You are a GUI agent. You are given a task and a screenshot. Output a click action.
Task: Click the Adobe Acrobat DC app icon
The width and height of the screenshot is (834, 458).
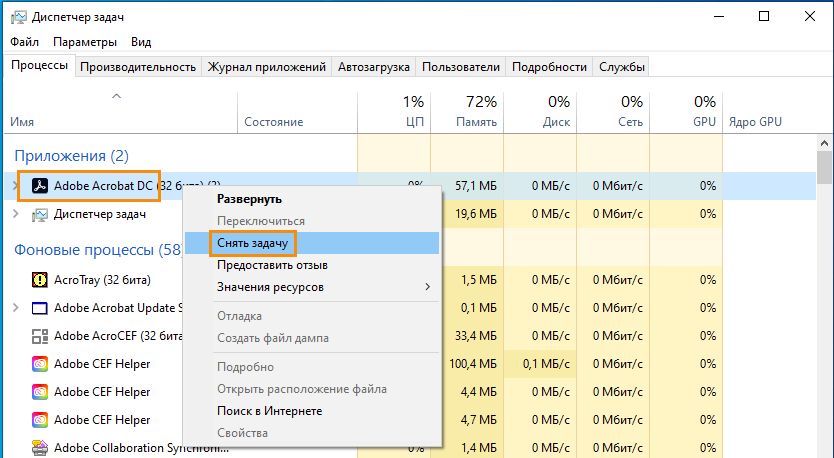pyautogui.click(x=40, y=186)
